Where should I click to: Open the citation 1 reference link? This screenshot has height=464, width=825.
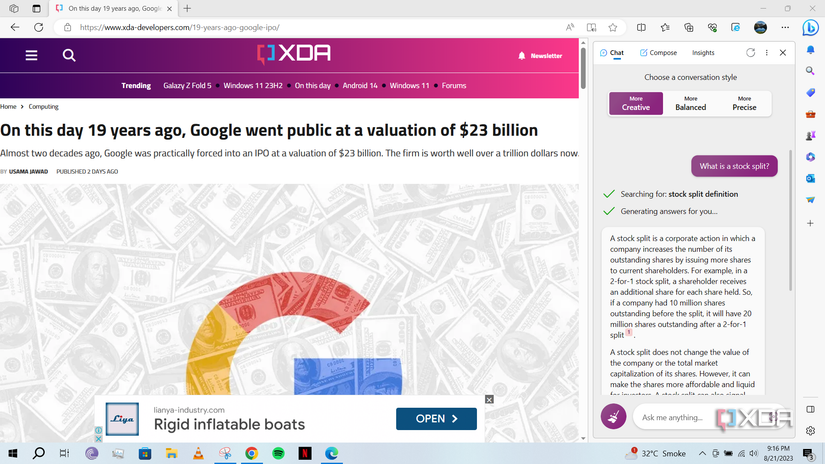[x=629, y=332]
